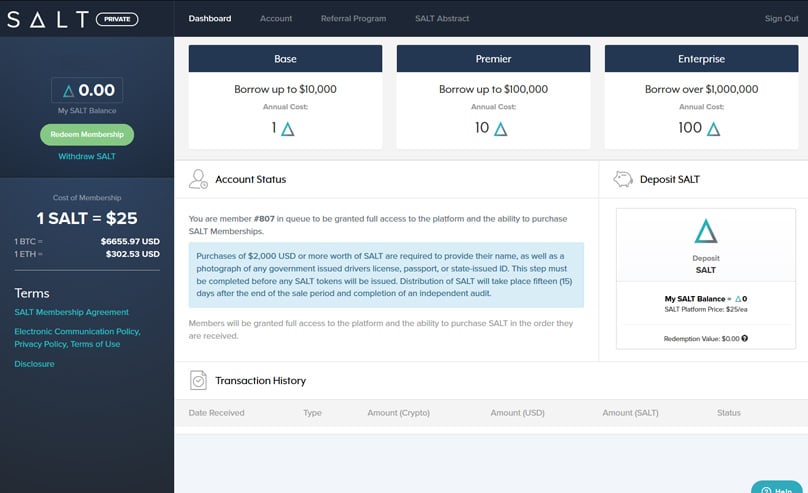
Task: Click the PRIVATE badge next to logo
Action: tap(117, 20)
